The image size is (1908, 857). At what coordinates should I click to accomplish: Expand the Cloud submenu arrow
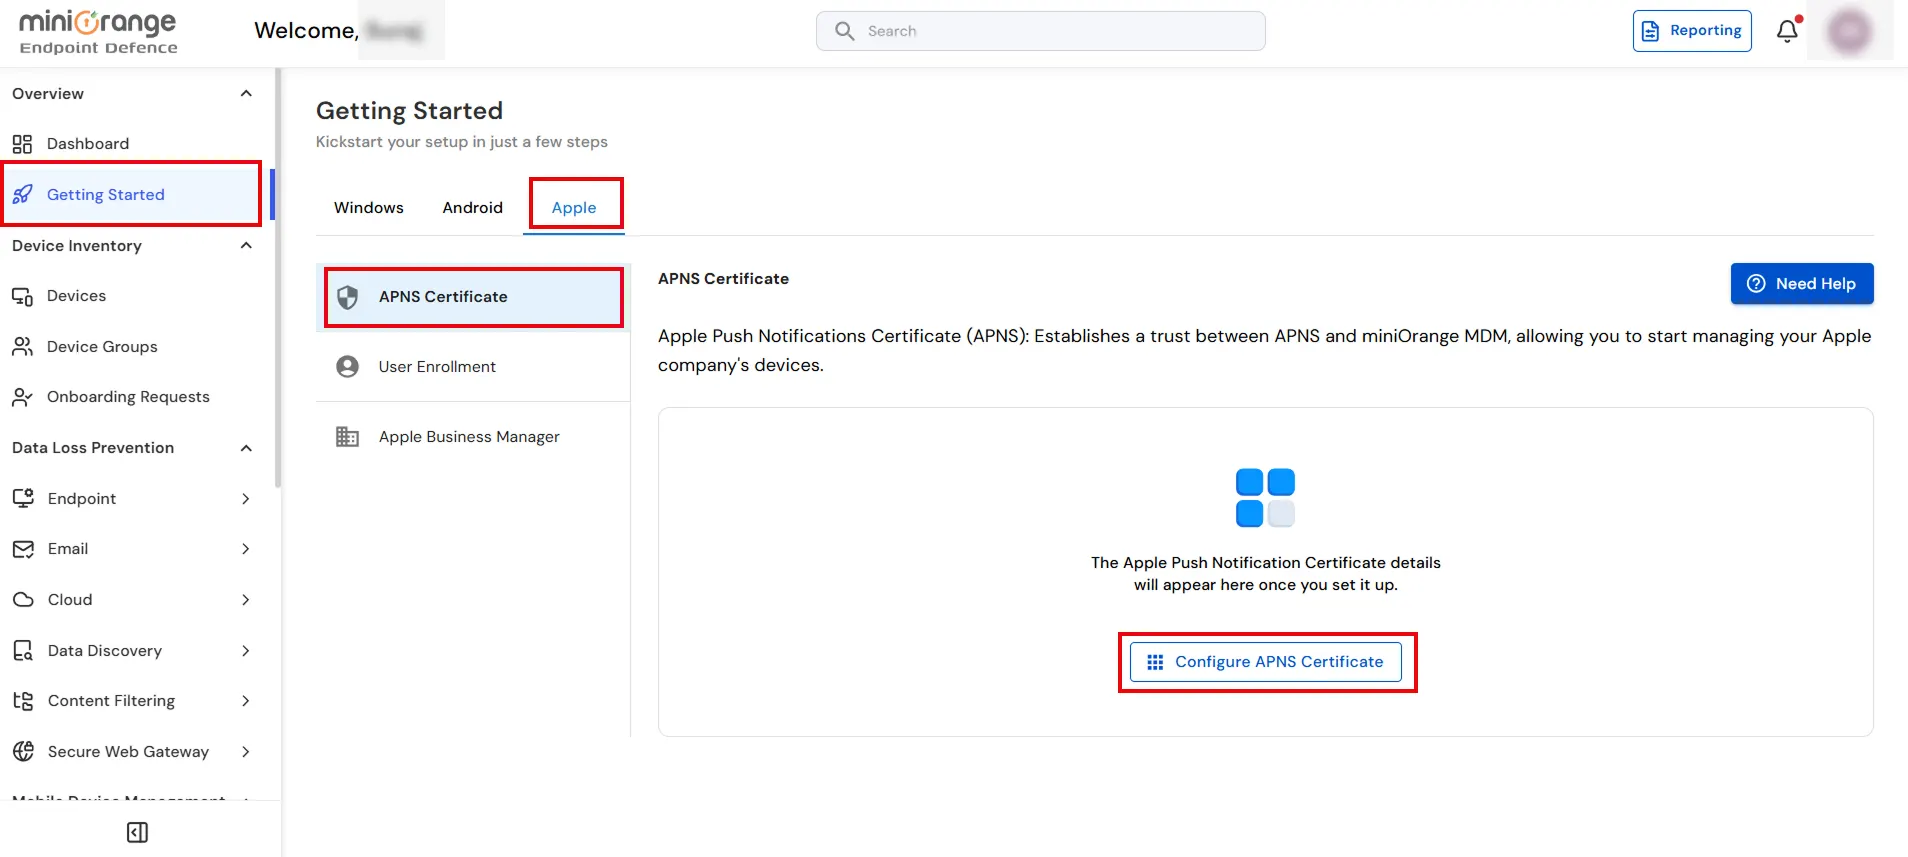tap(246, 600)
